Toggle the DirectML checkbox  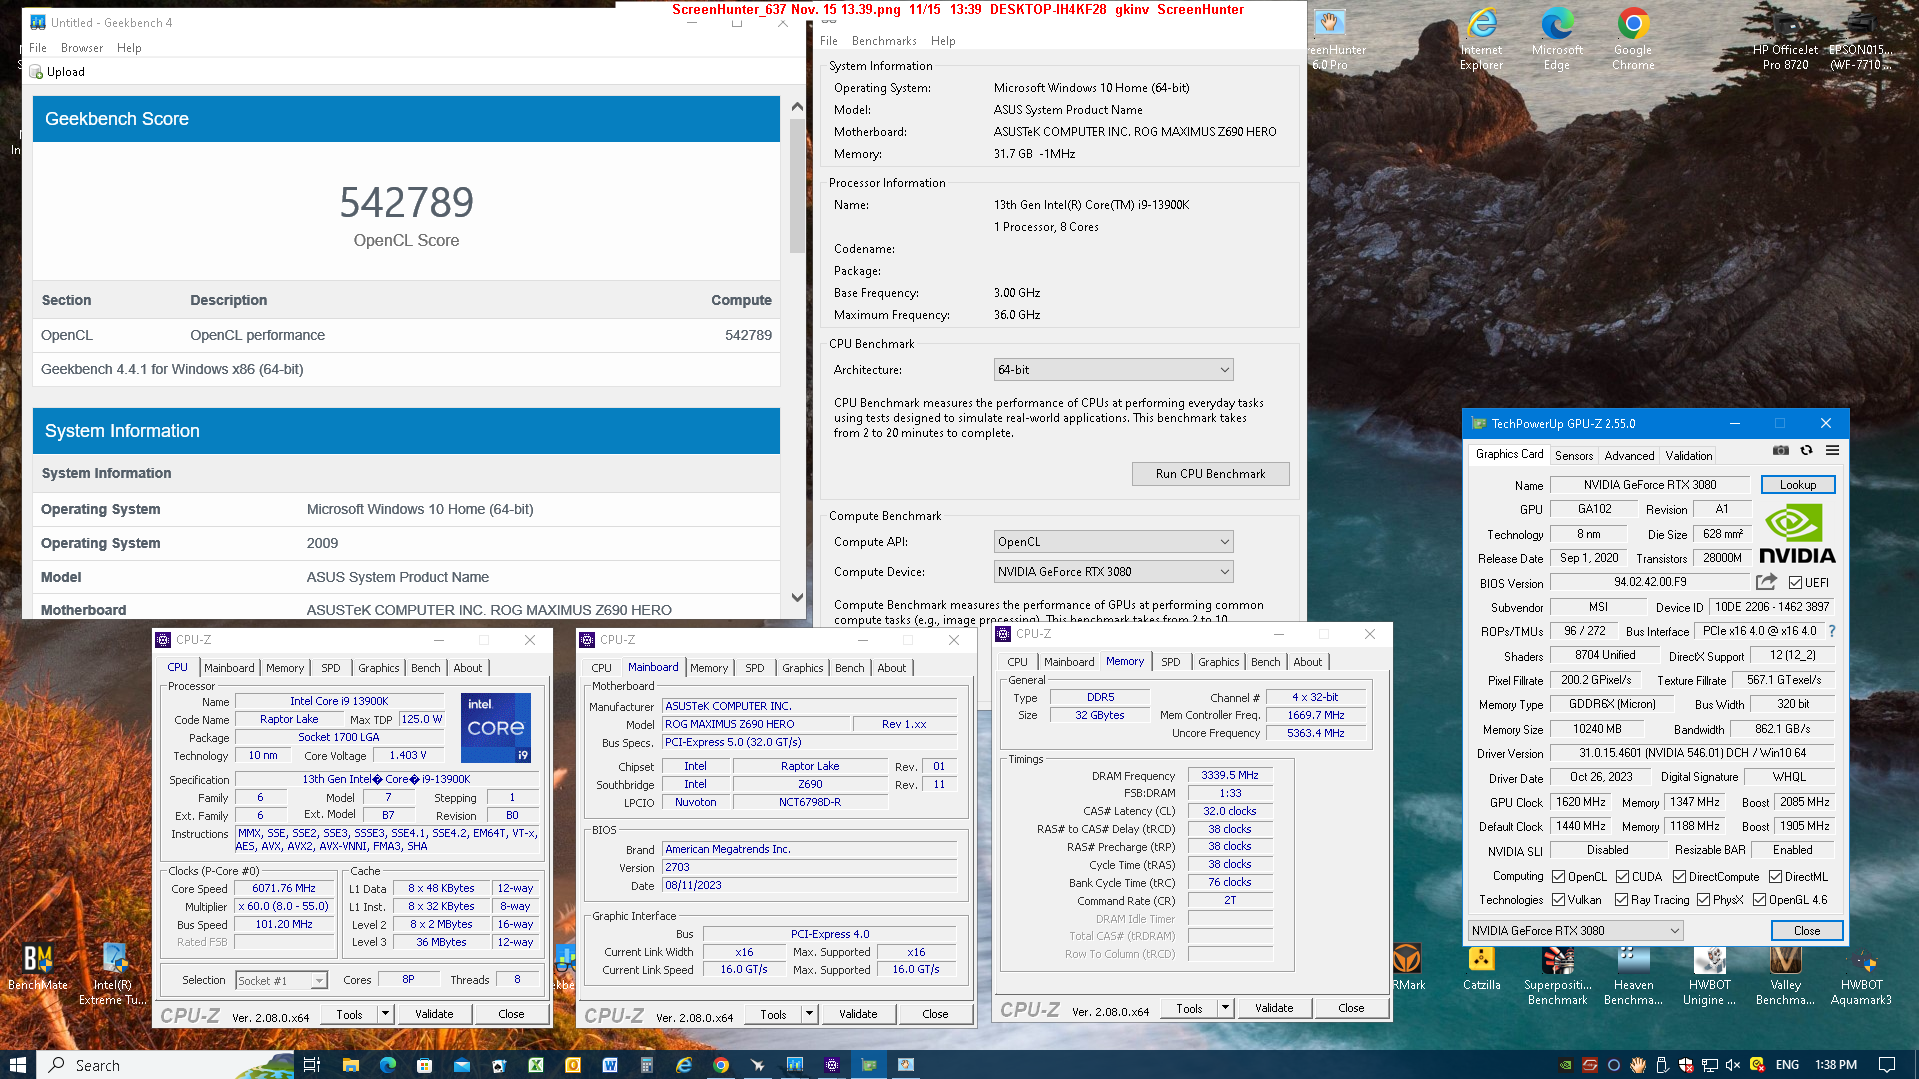1775,877
